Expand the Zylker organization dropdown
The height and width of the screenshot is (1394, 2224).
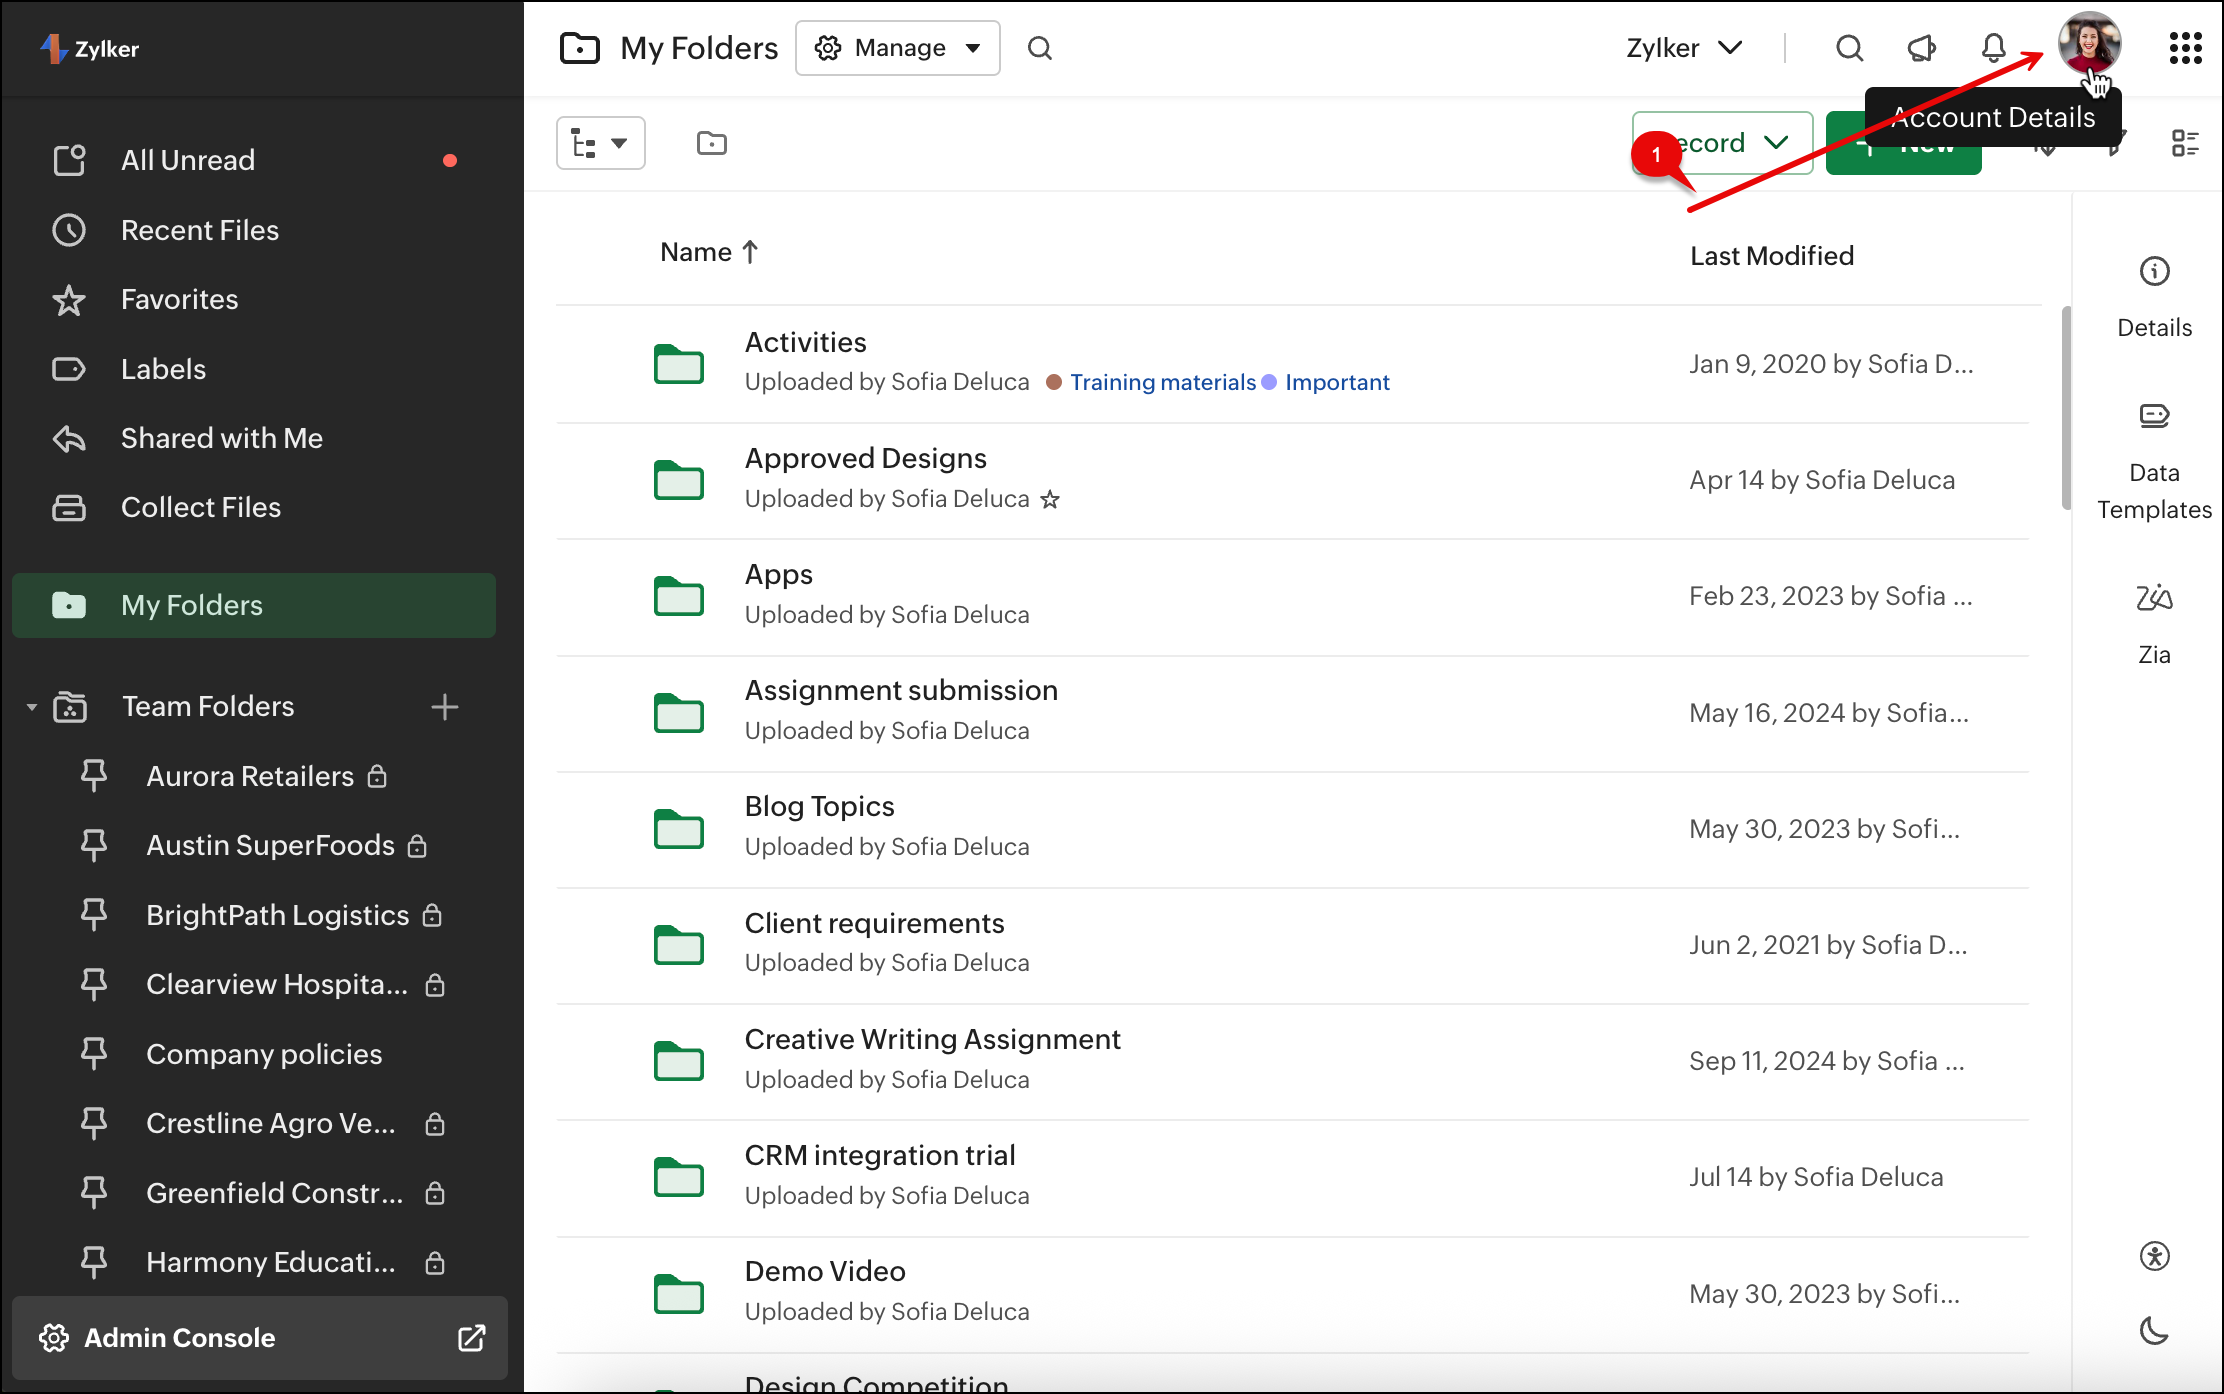click(1684, 48)
